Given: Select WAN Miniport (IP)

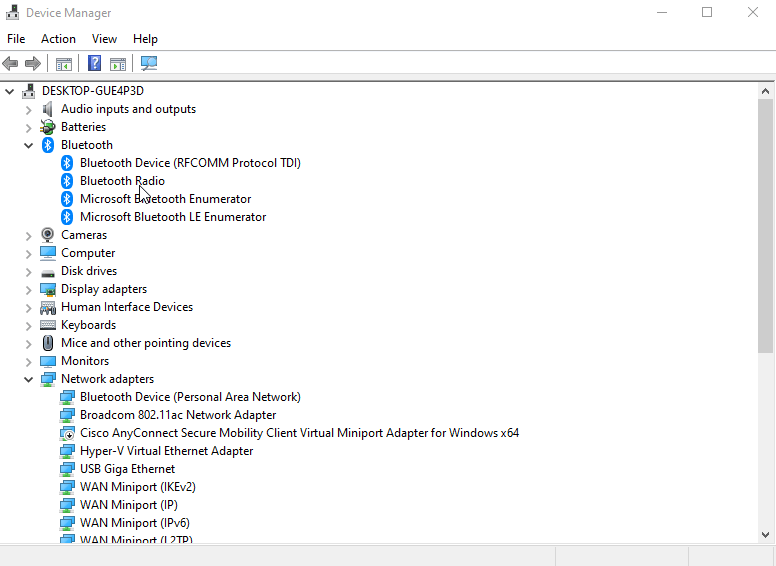Looking at the screenshot, I should pos(129,505).
